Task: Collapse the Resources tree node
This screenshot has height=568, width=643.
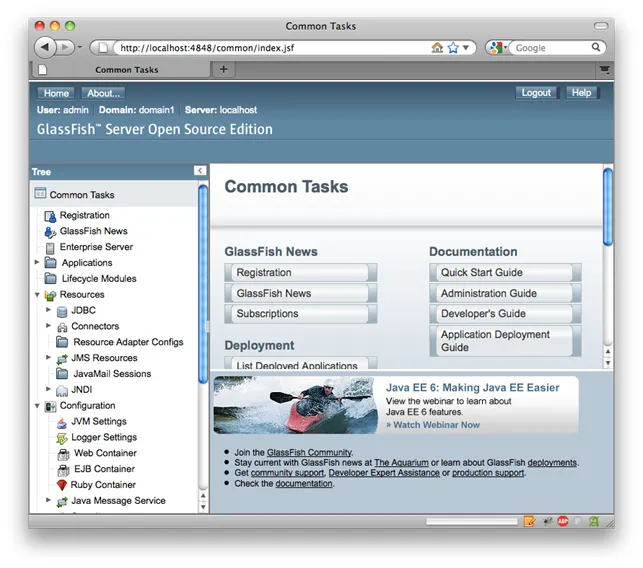Action: 37,295
